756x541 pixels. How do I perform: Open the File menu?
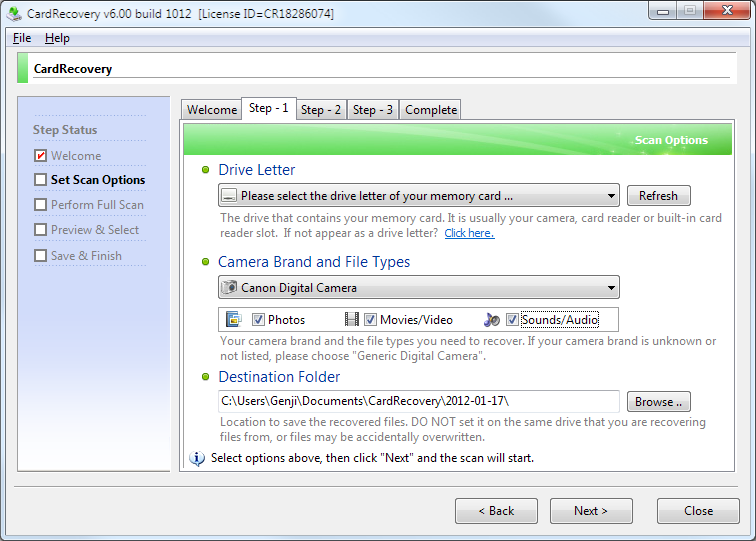(22, 38)
